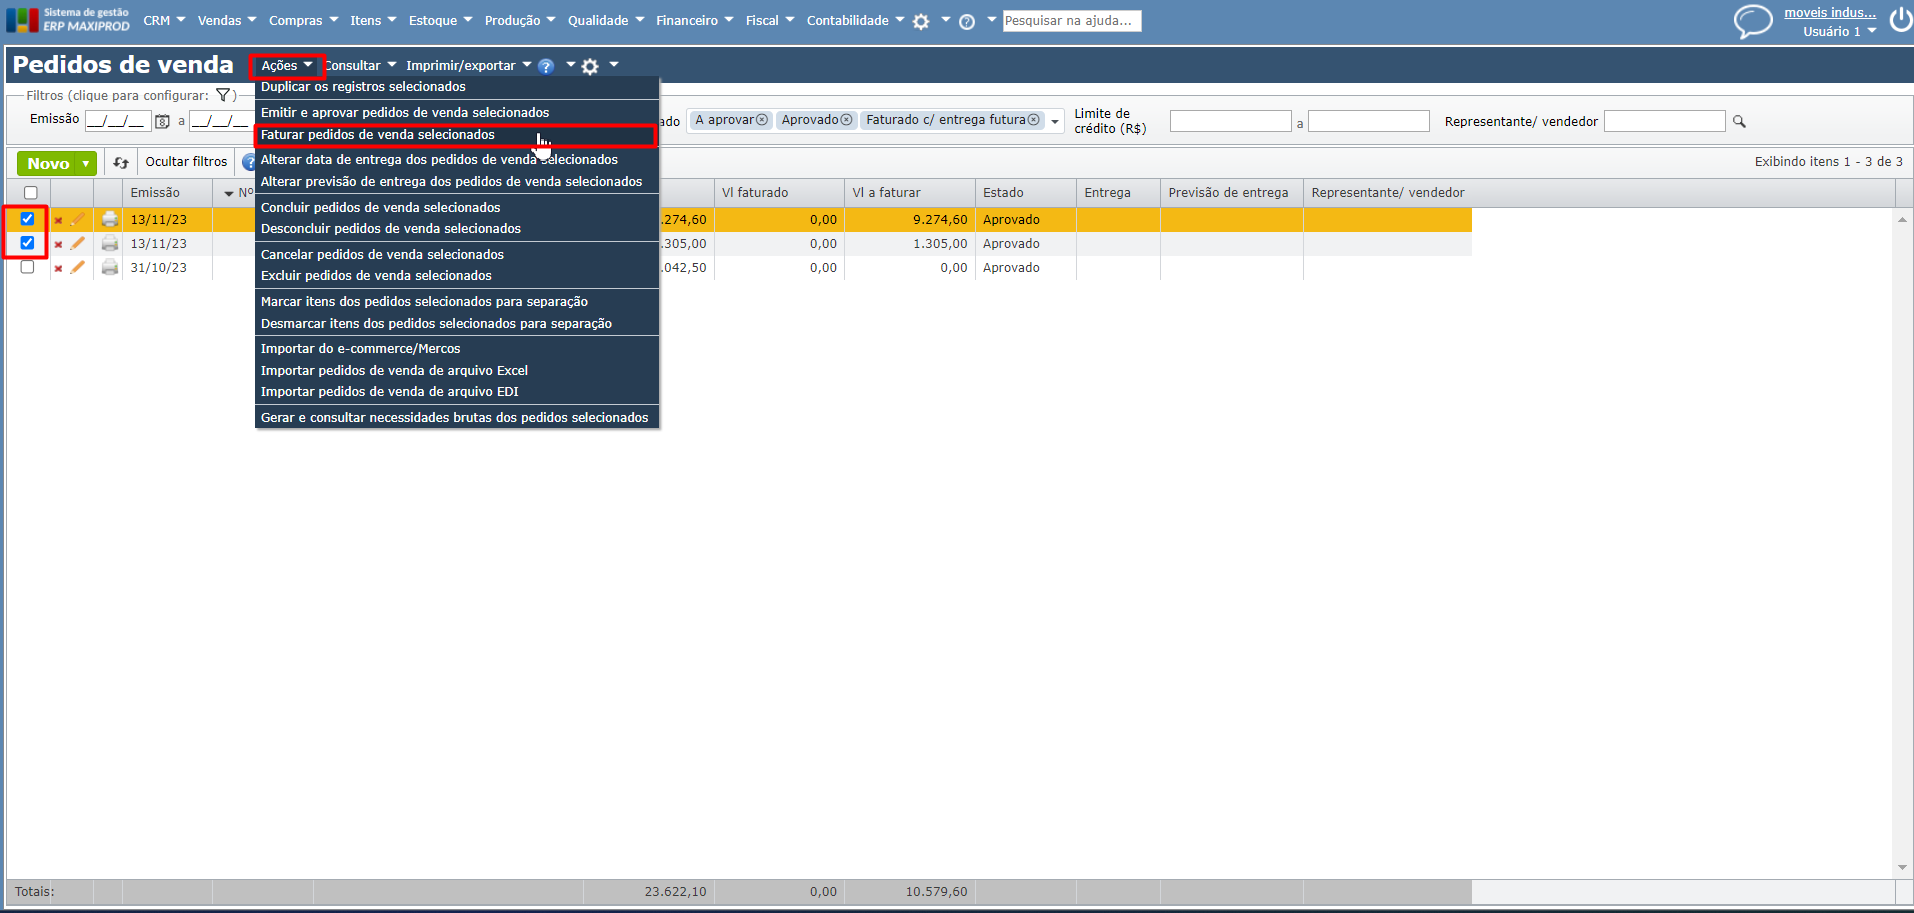This screenshot has width=1914, height=913.
Task: Uncheck the second 13/11/23 order checkbox
Action: (27, 242)
